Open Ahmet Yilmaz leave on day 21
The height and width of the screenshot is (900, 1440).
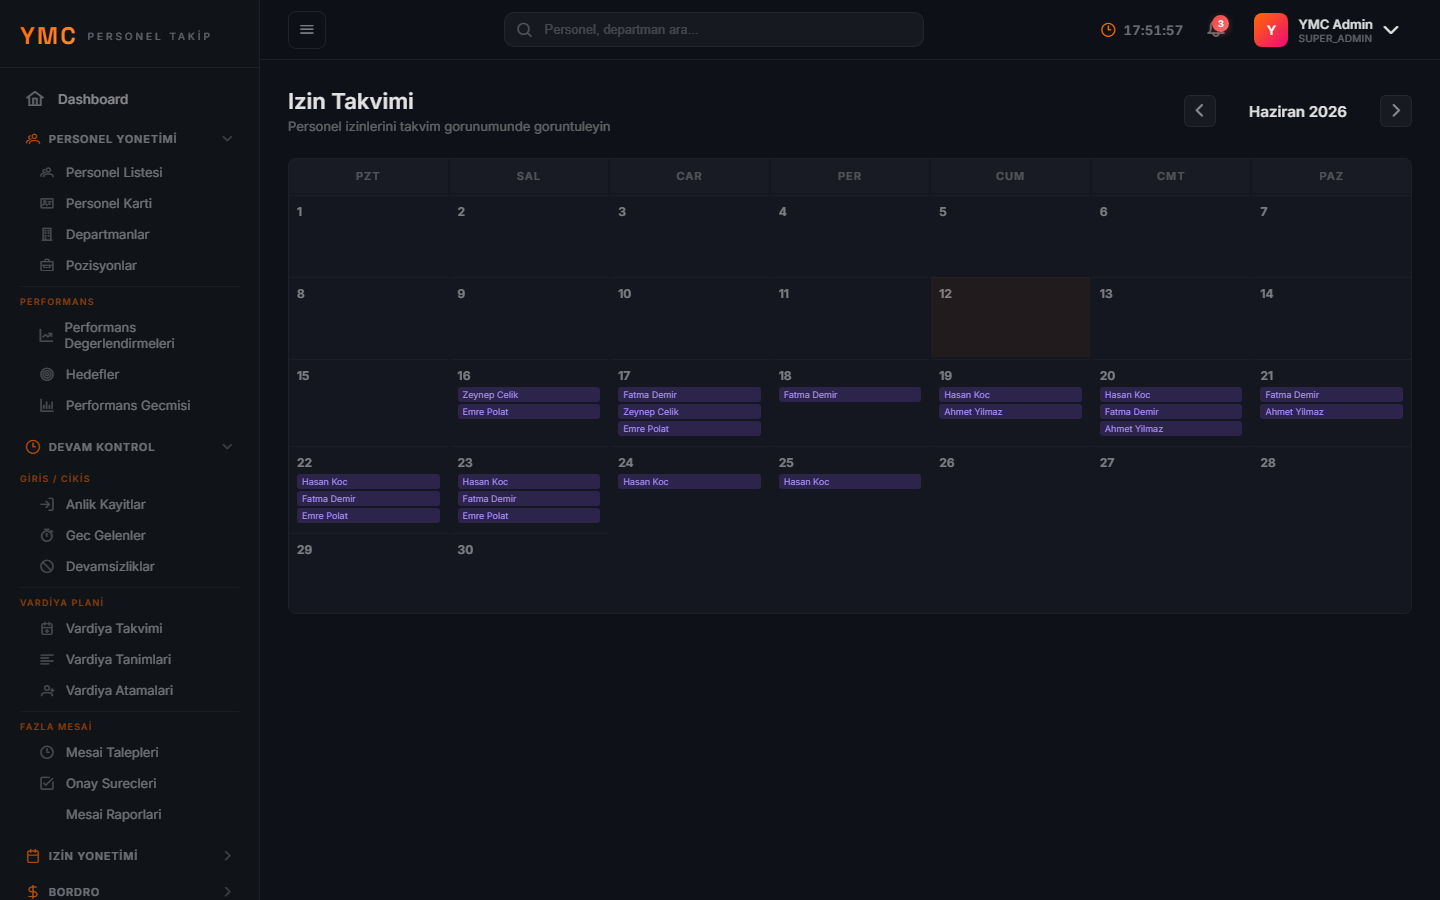1331,412
